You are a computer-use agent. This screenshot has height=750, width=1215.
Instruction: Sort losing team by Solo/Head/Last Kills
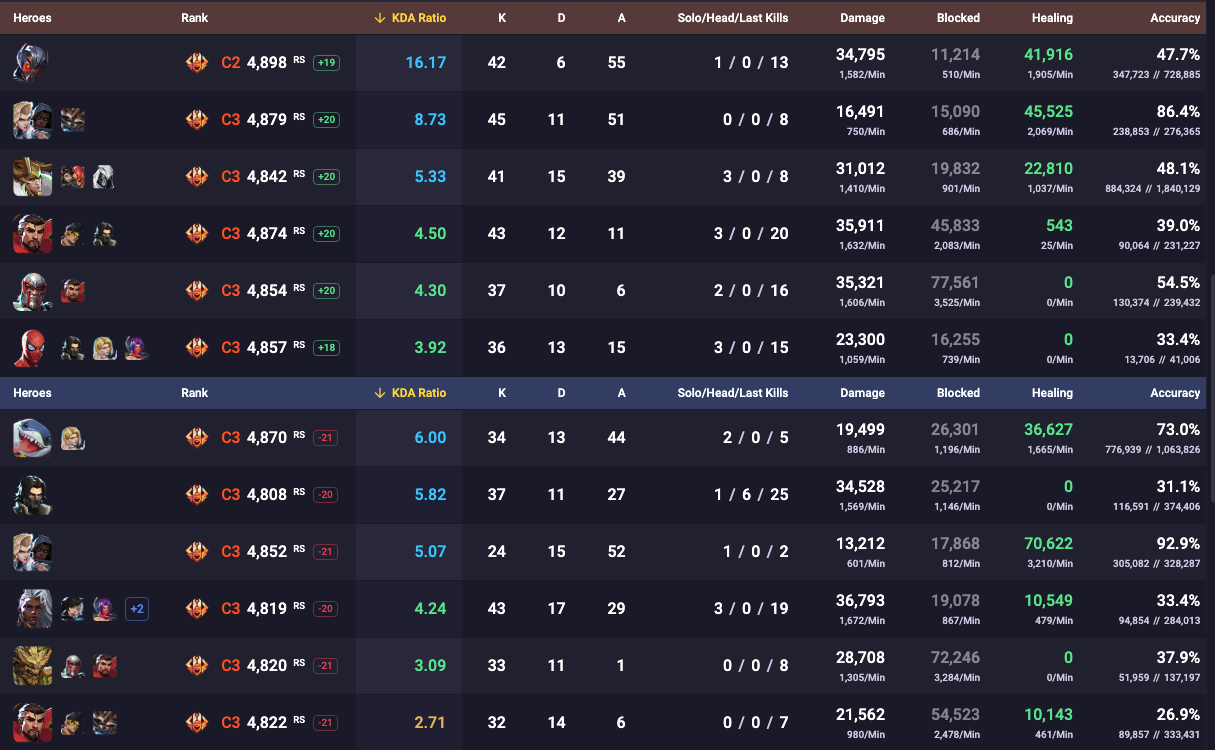(733, 393)
